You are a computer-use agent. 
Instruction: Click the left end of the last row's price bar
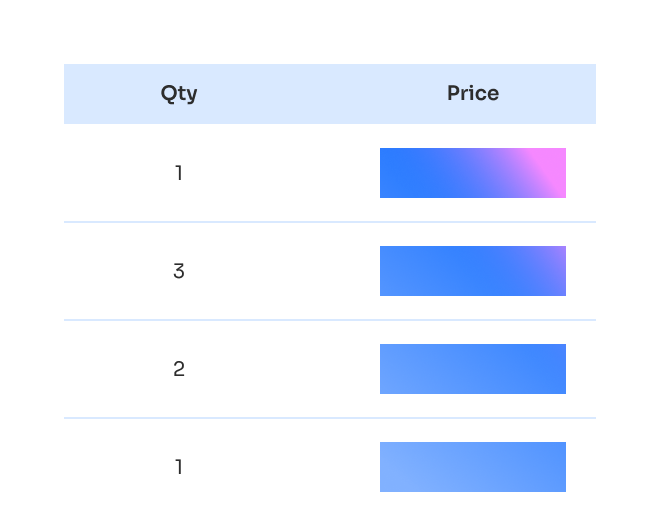[x=390, y=467]
